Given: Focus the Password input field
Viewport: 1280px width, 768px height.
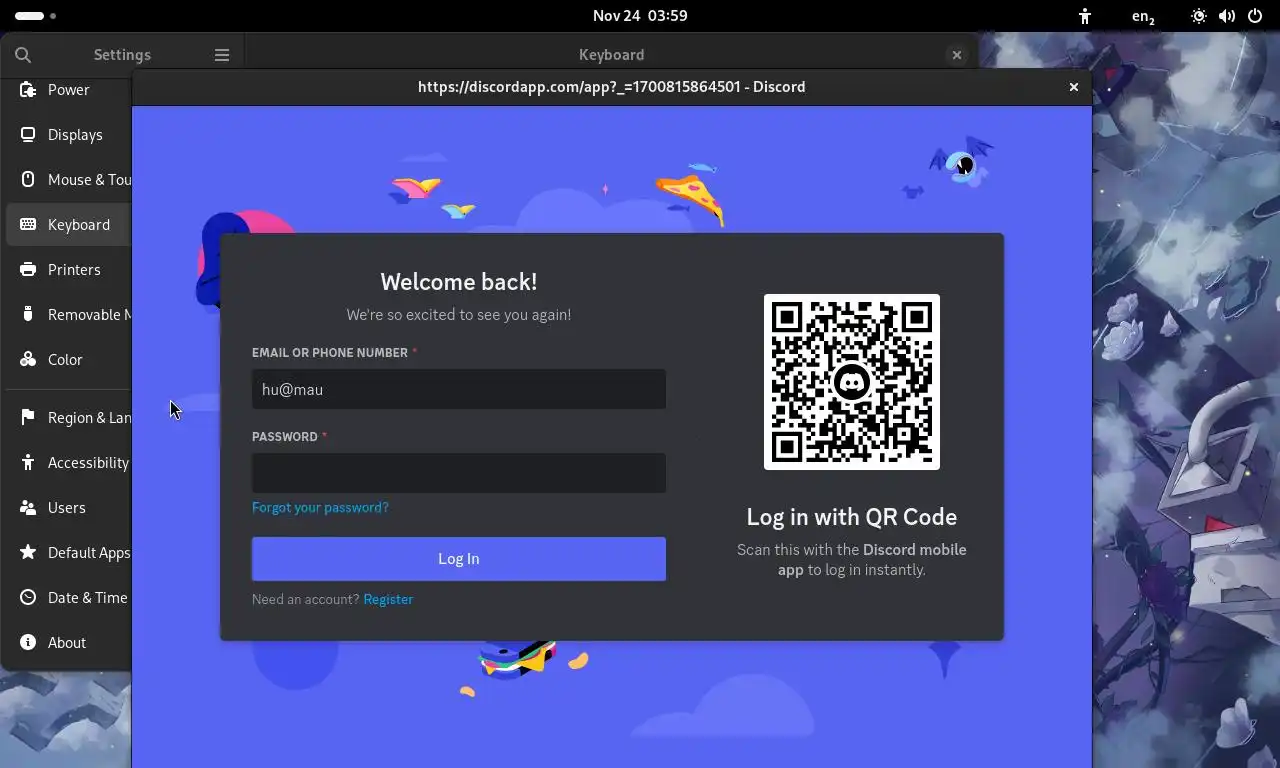Looking at the screenshot, I should pyautogui.click(x=459, y=473).
